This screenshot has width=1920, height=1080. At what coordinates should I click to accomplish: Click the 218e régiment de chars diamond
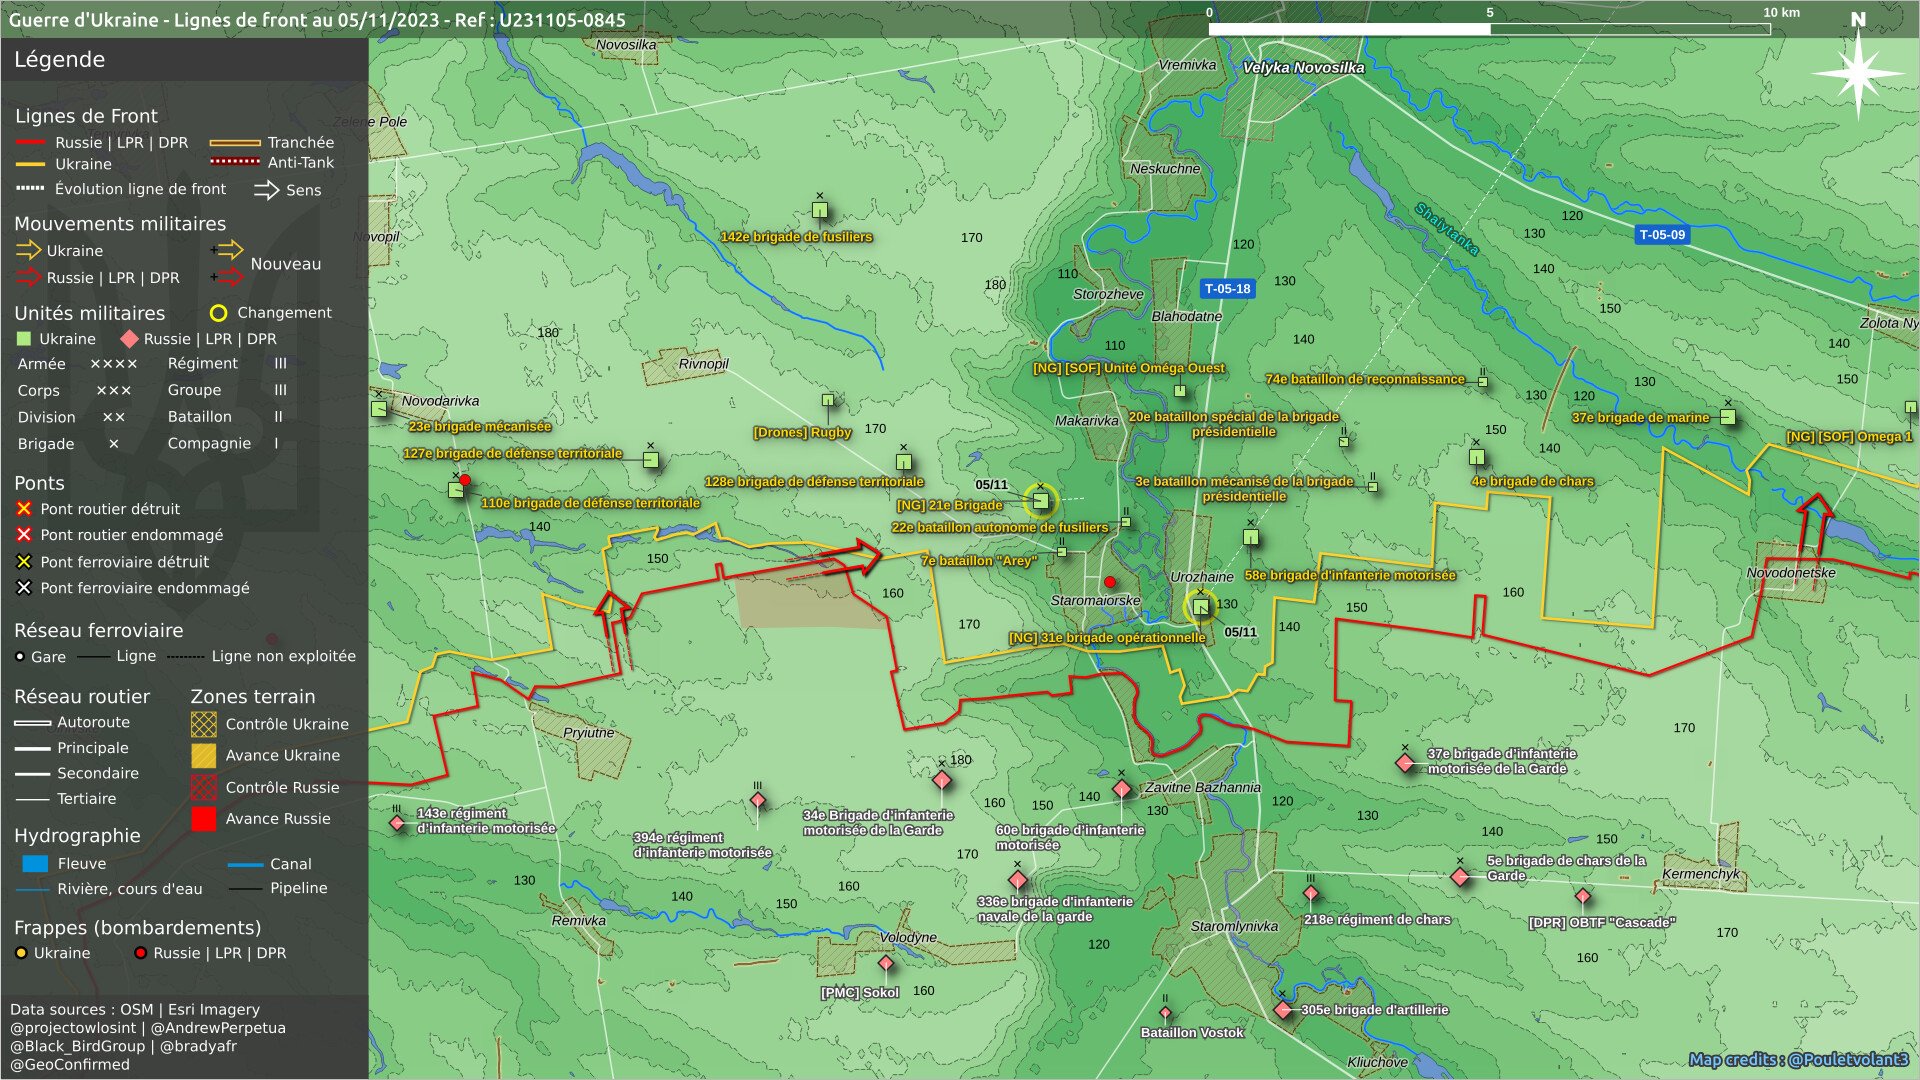[x=1311, y=893]
